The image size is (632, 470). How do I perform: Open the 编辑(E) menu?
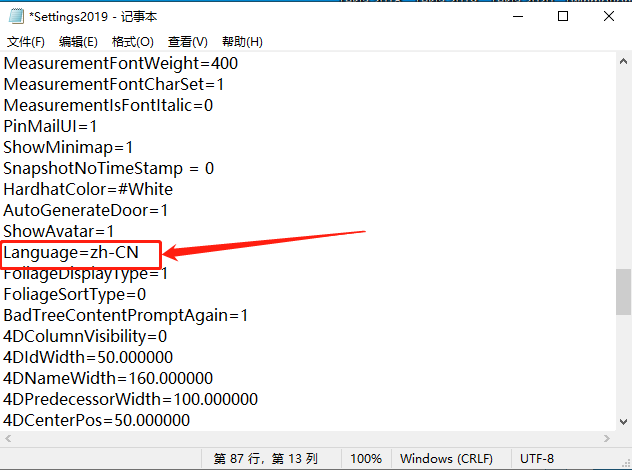tap(78, 42)
